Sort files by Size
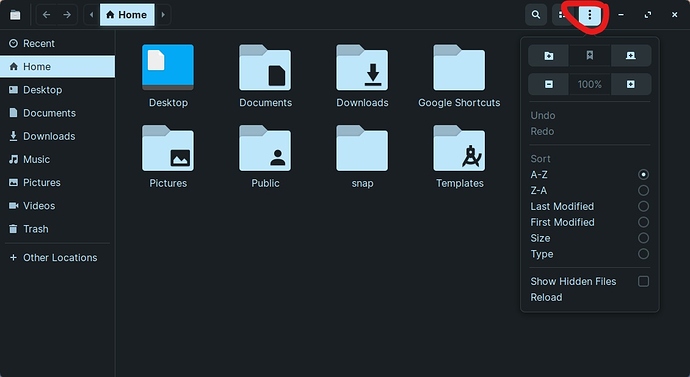690x377 pixels. coord(590,238)
